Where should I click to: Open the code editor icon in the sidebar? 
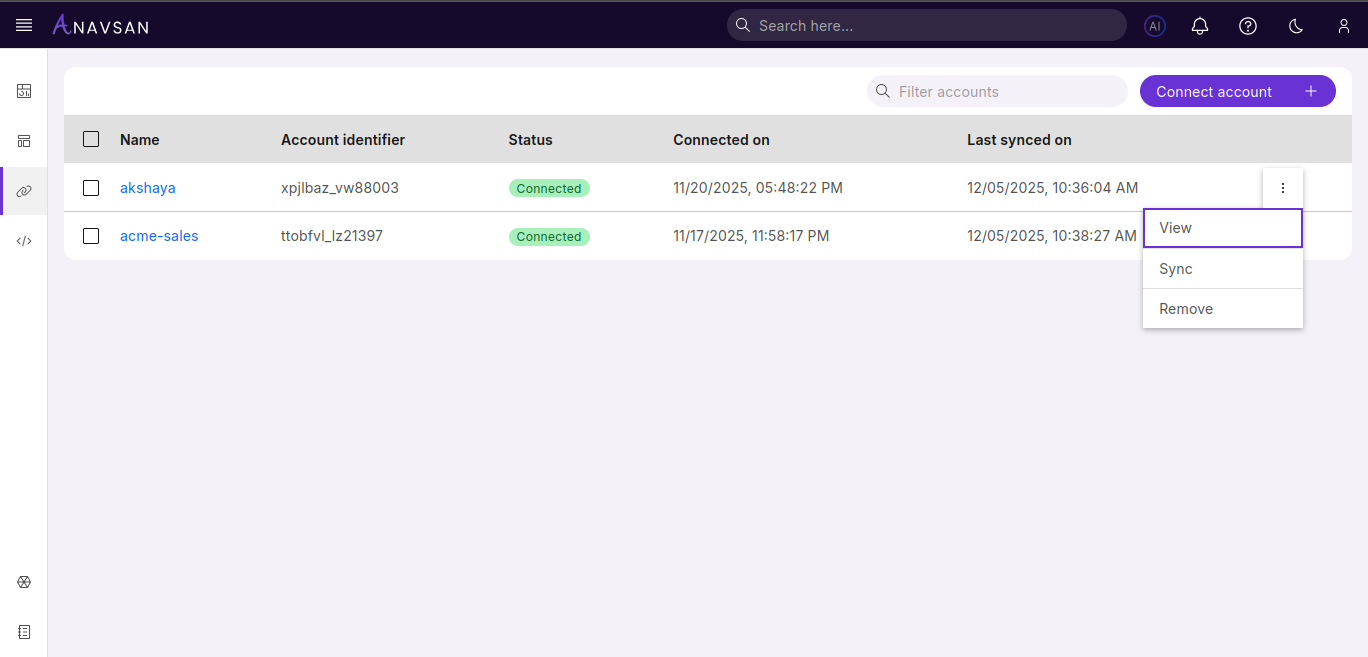tap(24, 240)
